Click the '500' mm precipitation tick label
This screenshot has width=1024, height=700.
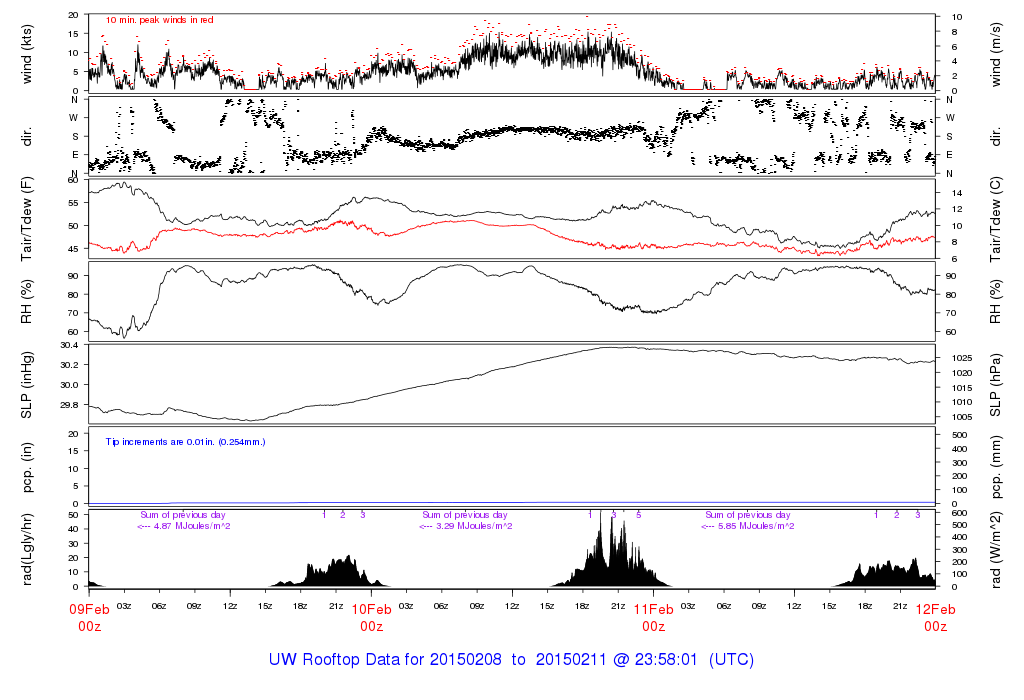pyautogui.click(x=959, y=435)
